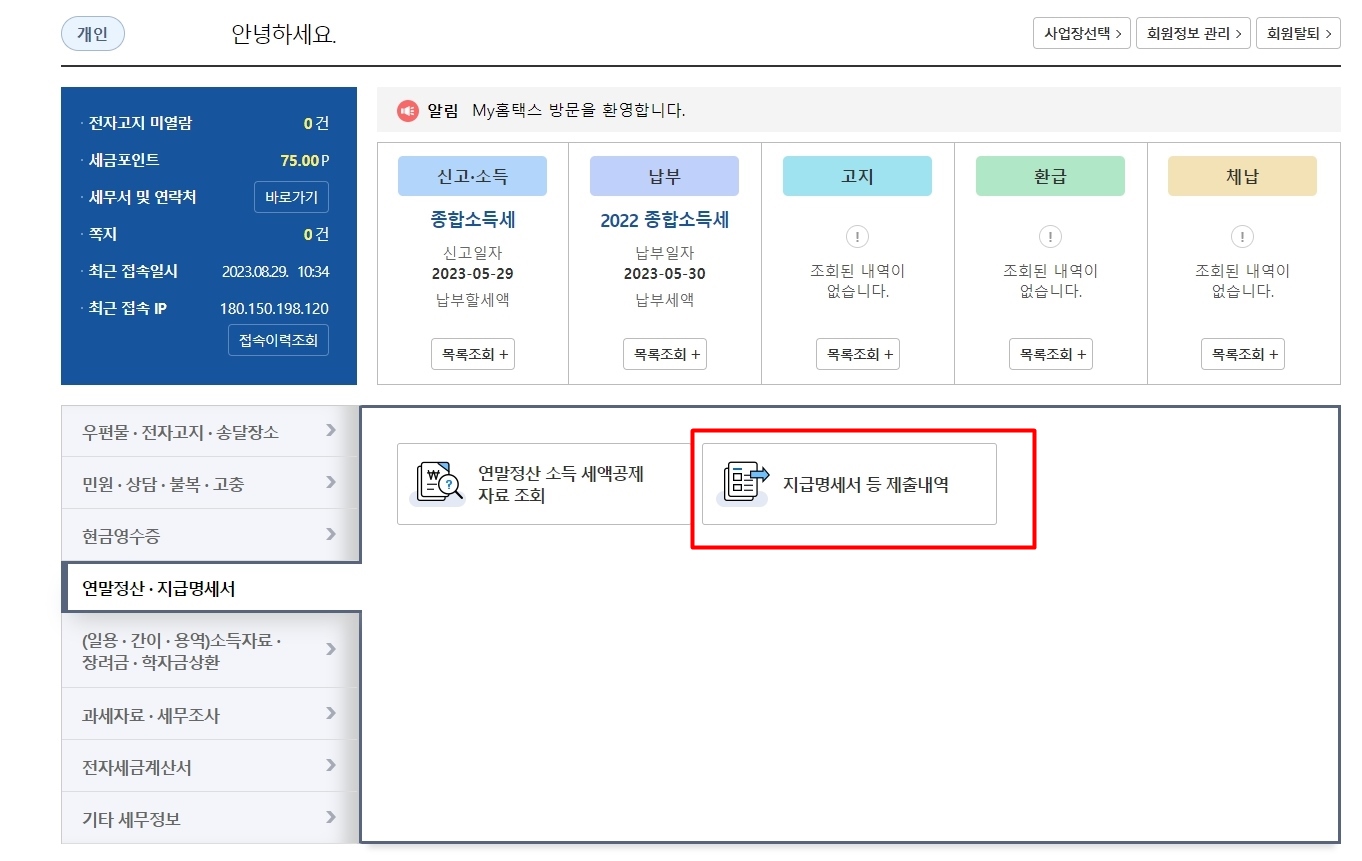
Task: Click the 신고일자 2023-05-29 date
Action: 473,274
